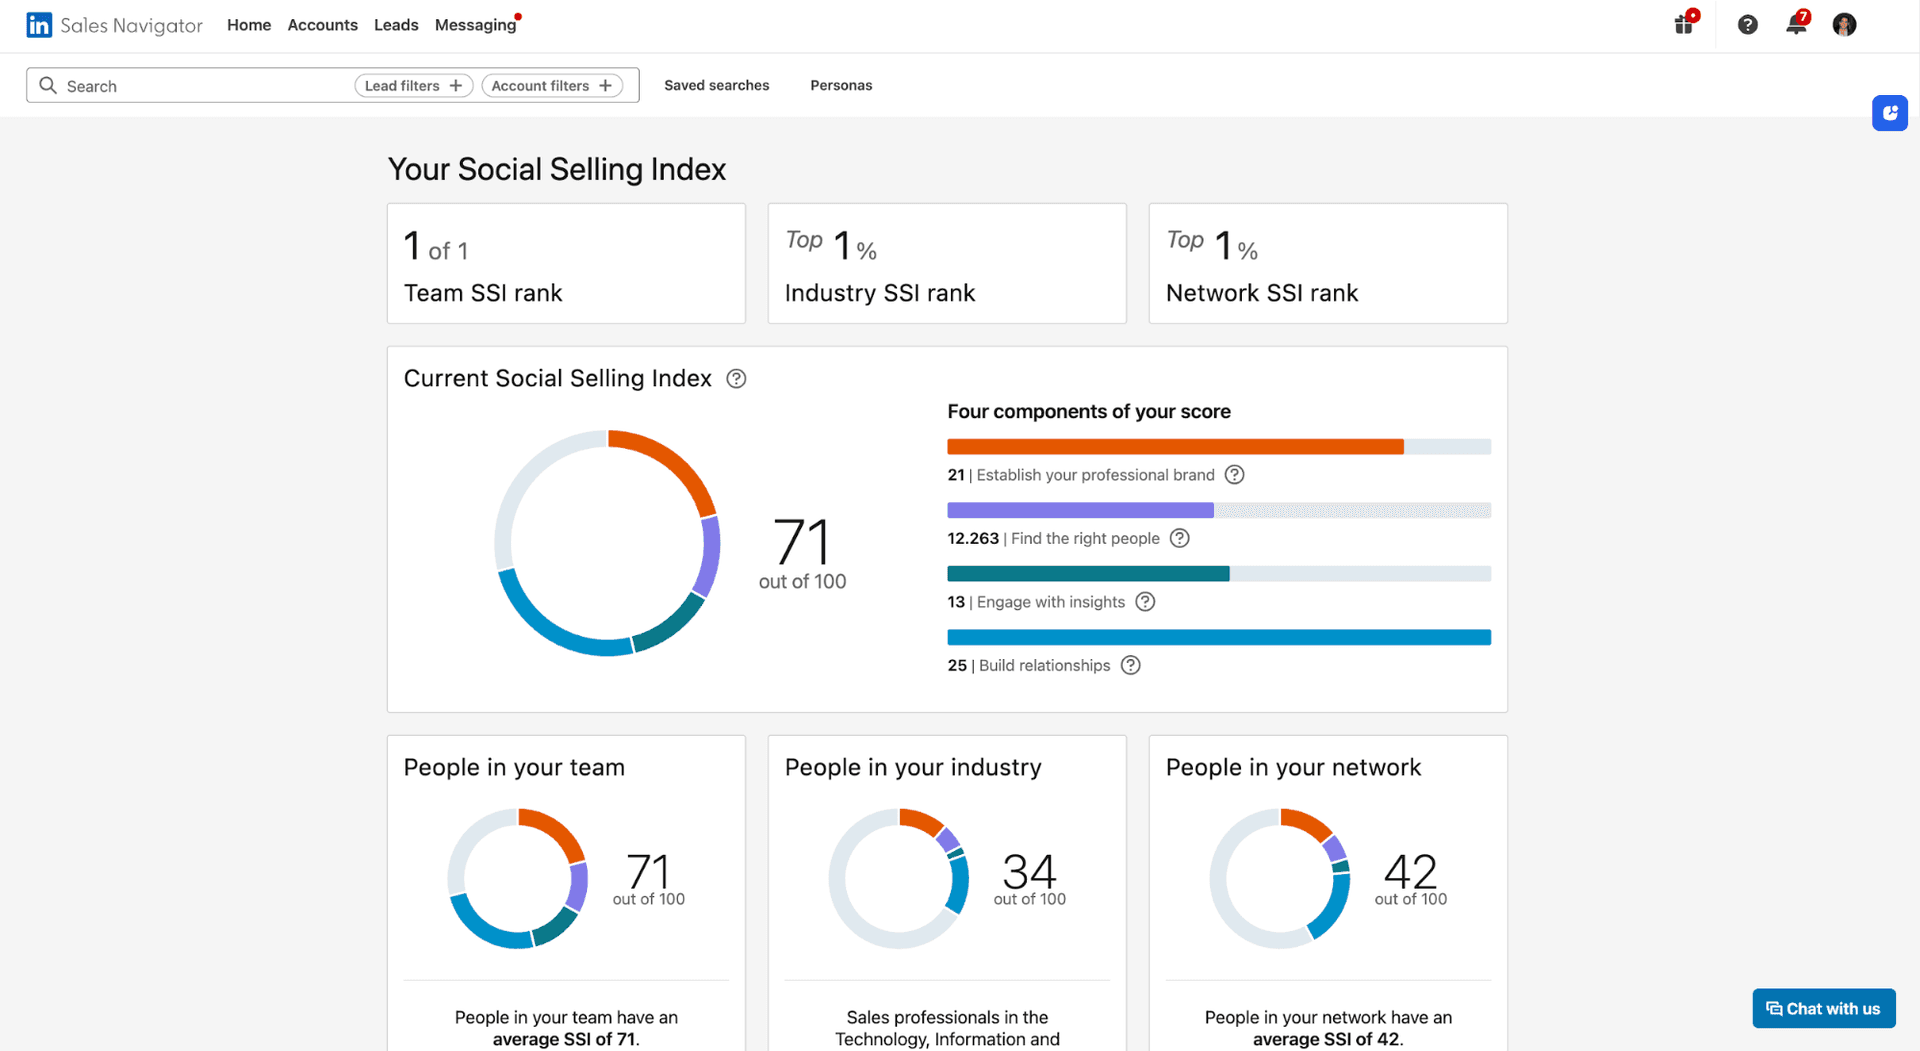Click the help icon beside Establish your professional brand
Screen dimensions: 1920x1051
point(1236,475)
